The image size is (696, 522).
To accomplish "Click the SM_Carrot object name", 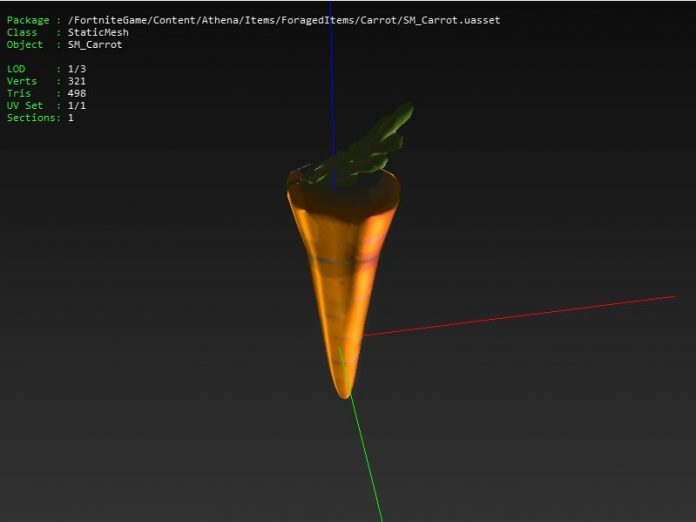I will [95, 45].
